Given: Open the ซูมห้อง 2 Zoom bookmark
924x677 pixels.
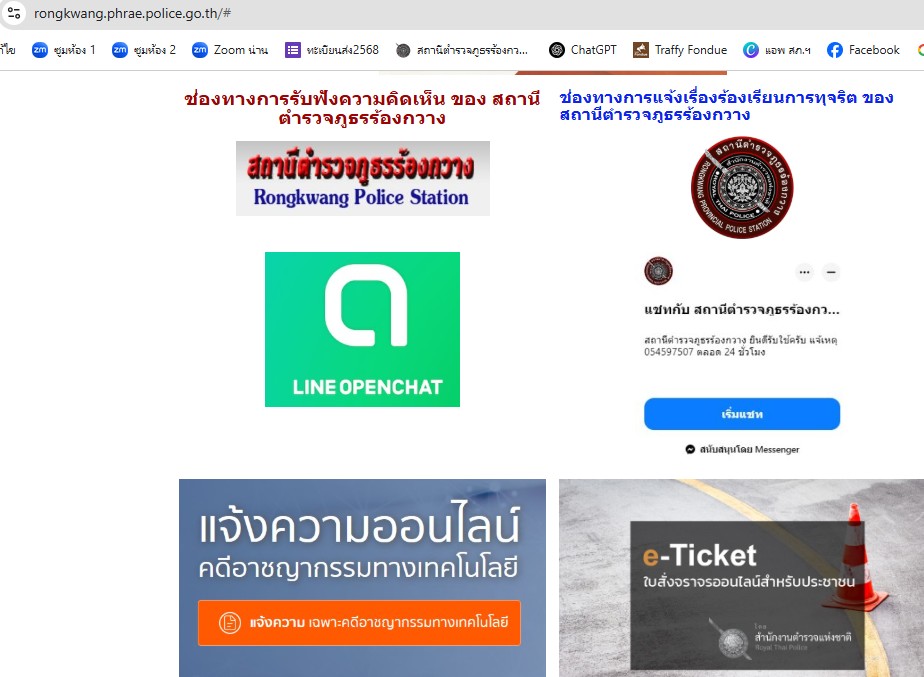Looking at the screenshot, I should (144, 50).
